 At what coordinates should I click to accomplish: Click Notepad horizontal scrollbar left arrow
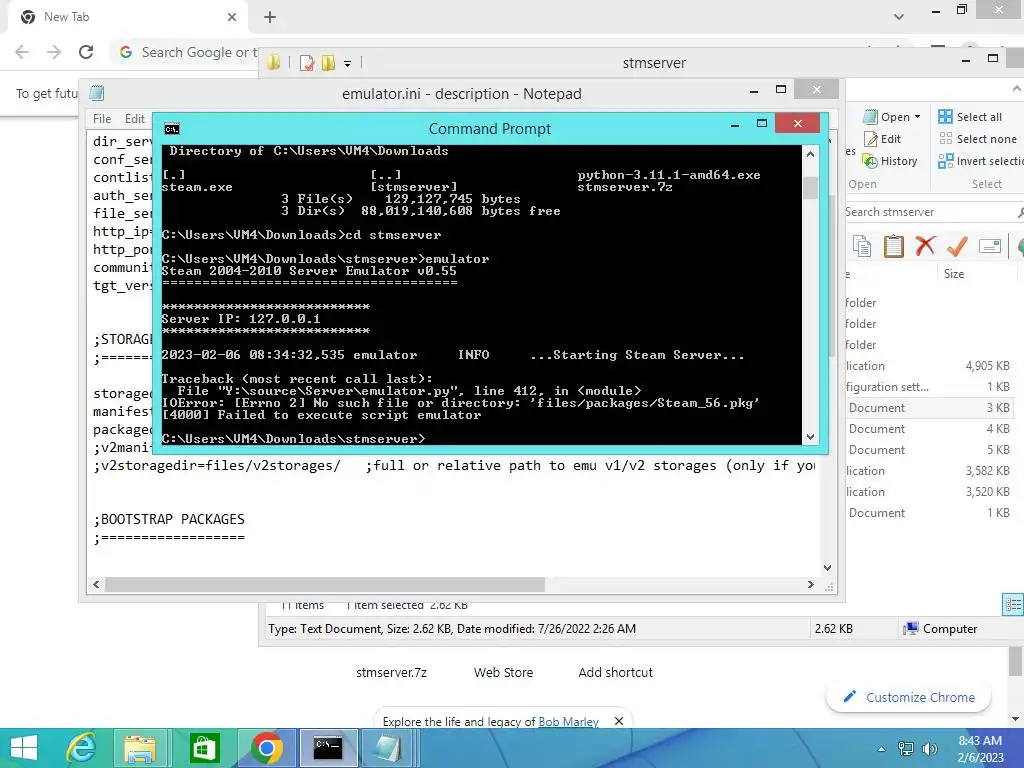pos(96,584)
